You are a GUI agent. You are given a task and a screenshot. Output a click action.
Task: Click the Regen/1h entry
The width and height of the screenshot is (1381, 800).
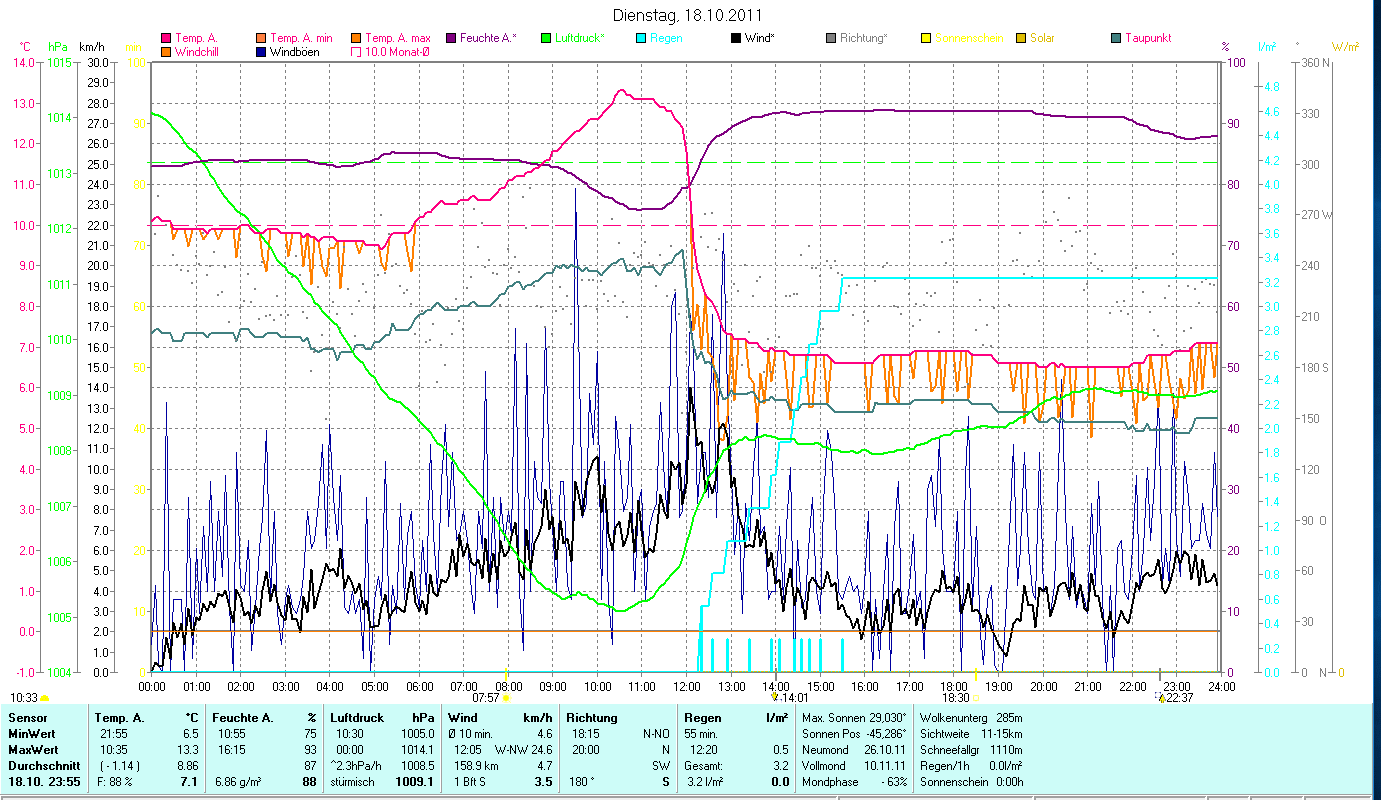[x=970, y=766]
